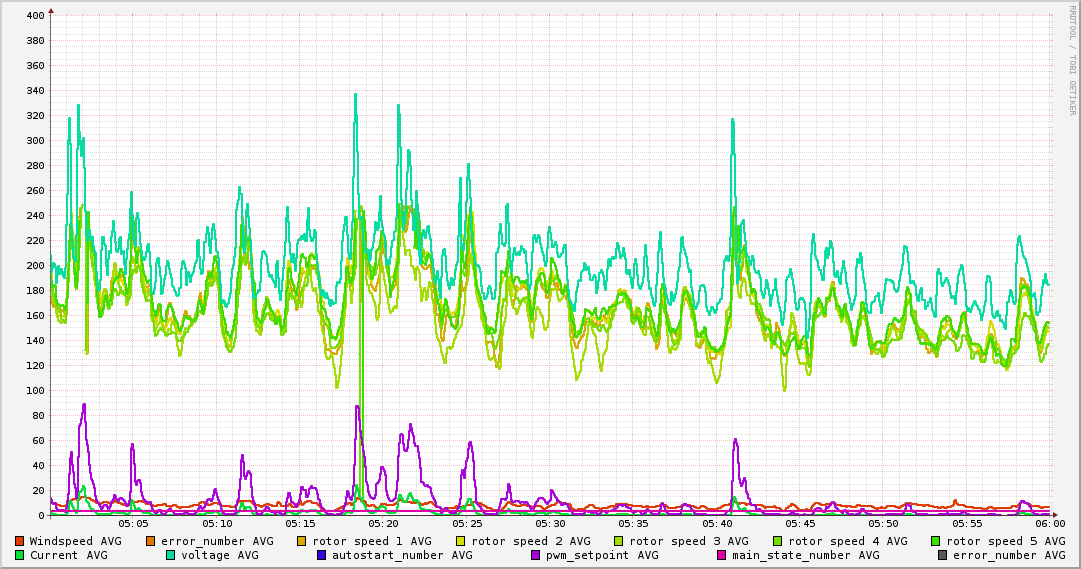
Task: Click the purple pwm_setpoint AVG swatch
Action: click(x=536, y=555)
